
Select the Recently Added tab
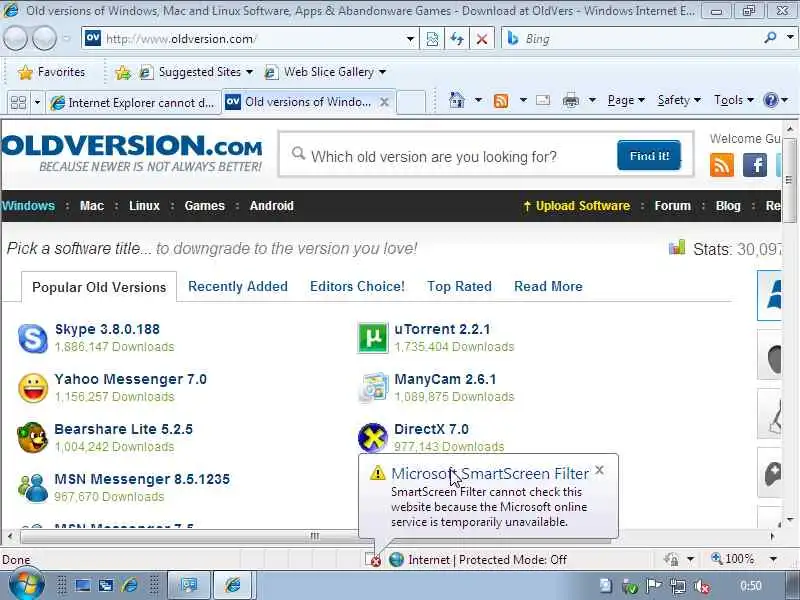click(238, 286)
